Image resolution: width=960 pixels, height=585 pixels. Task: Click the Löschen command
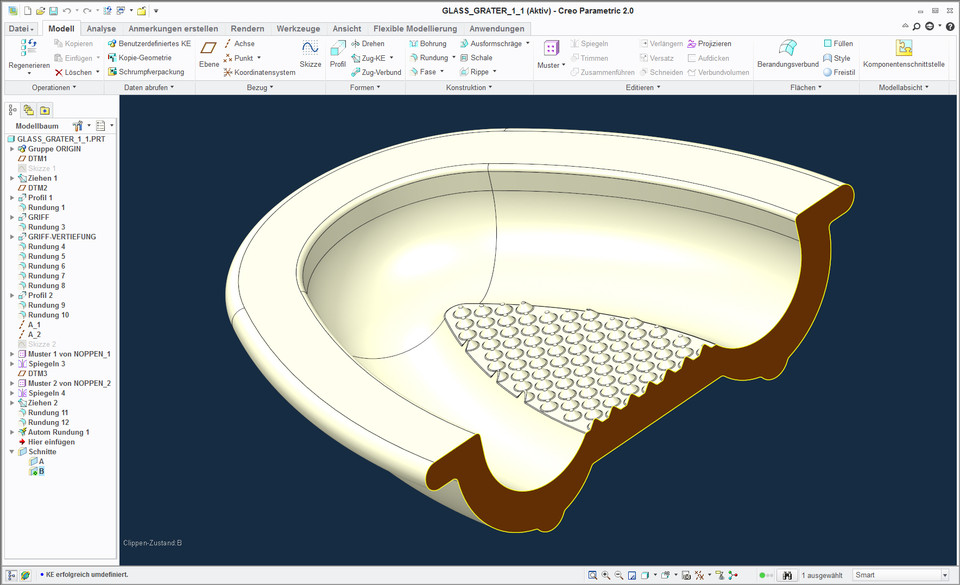point(80,72)
